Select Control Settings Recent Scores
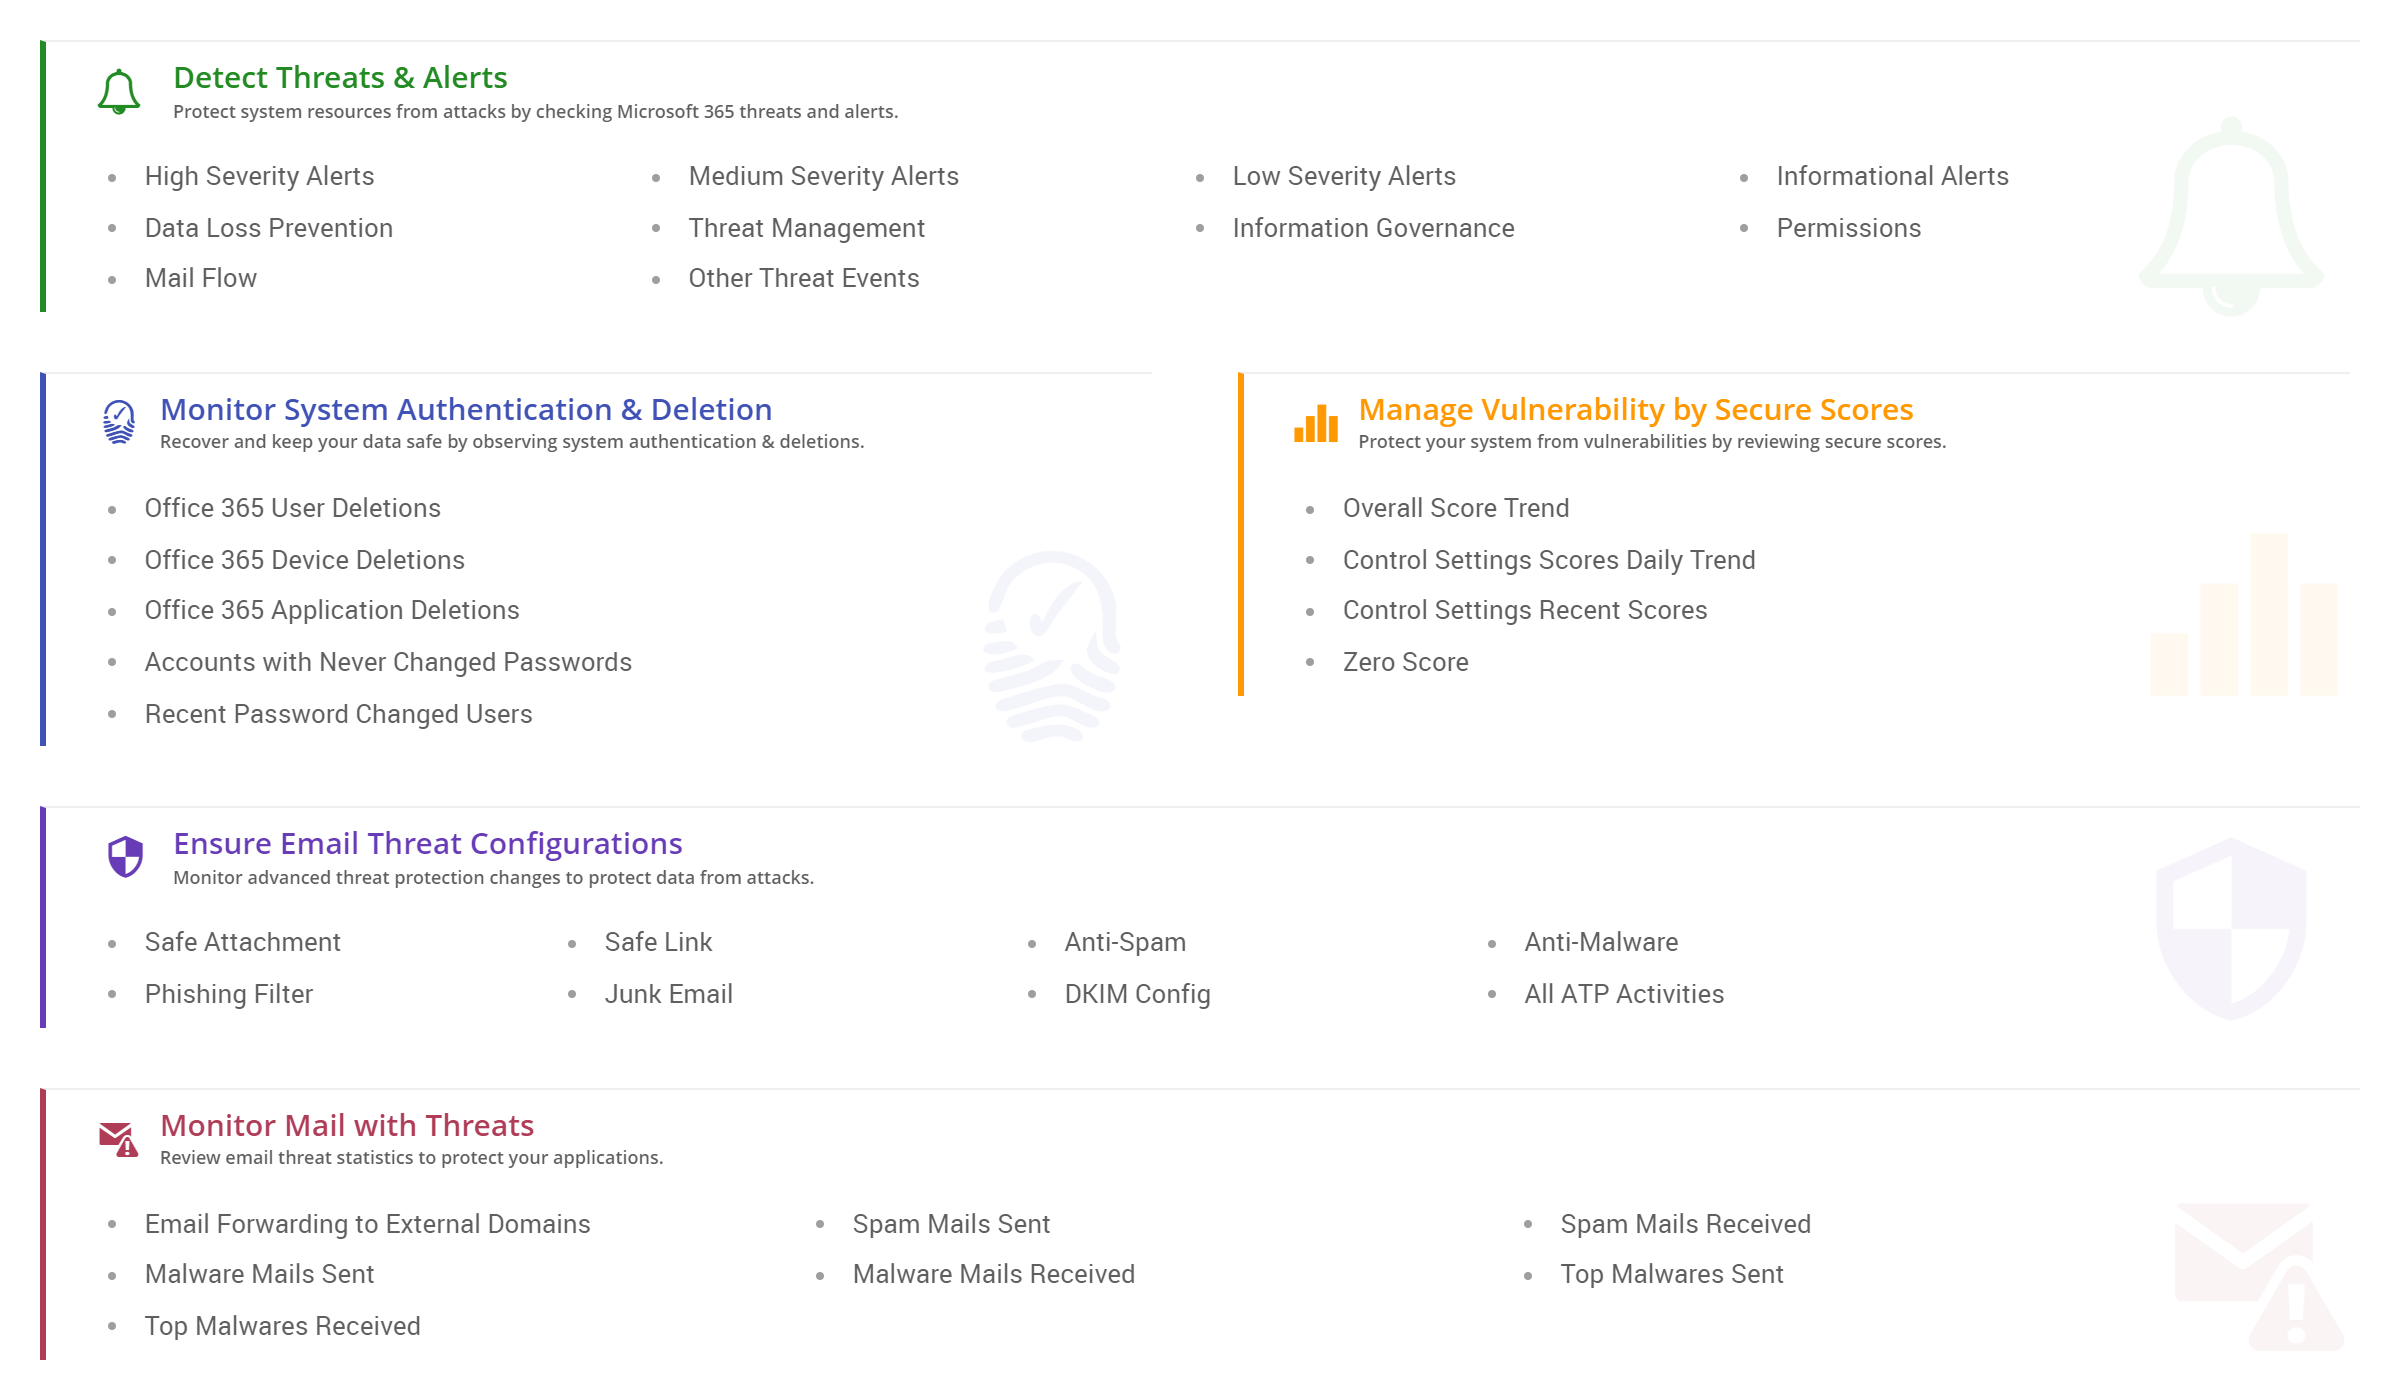2400x1400 pixels. (1524, 610)
